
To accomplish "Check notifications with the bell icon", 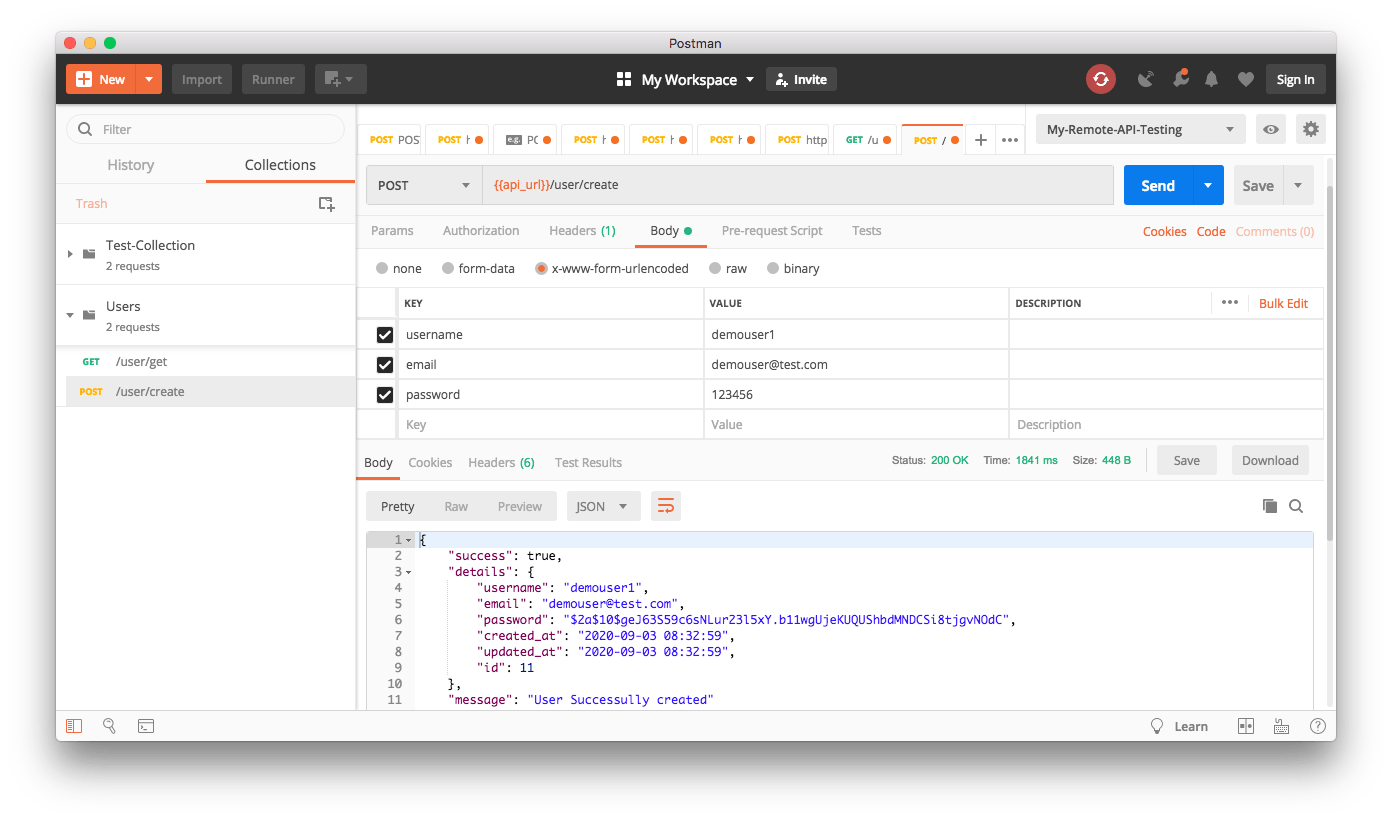I will [1211, 78].
